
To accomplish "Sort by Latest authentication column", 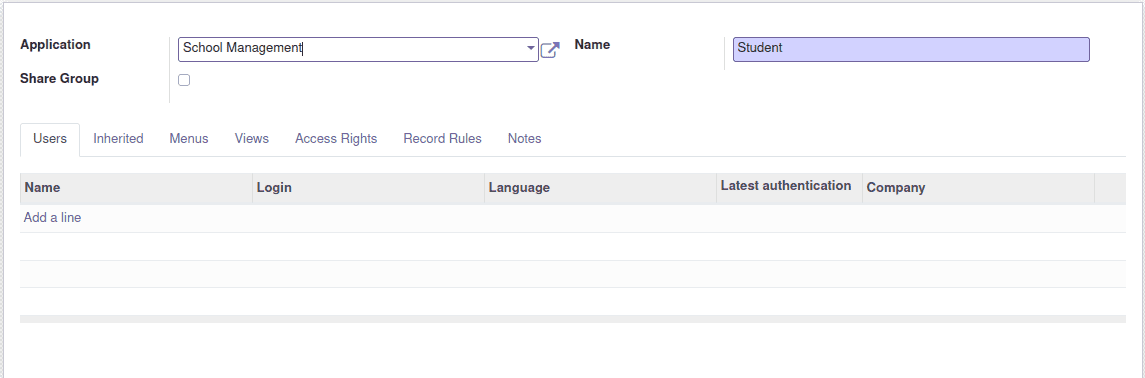I will point(789,188).
